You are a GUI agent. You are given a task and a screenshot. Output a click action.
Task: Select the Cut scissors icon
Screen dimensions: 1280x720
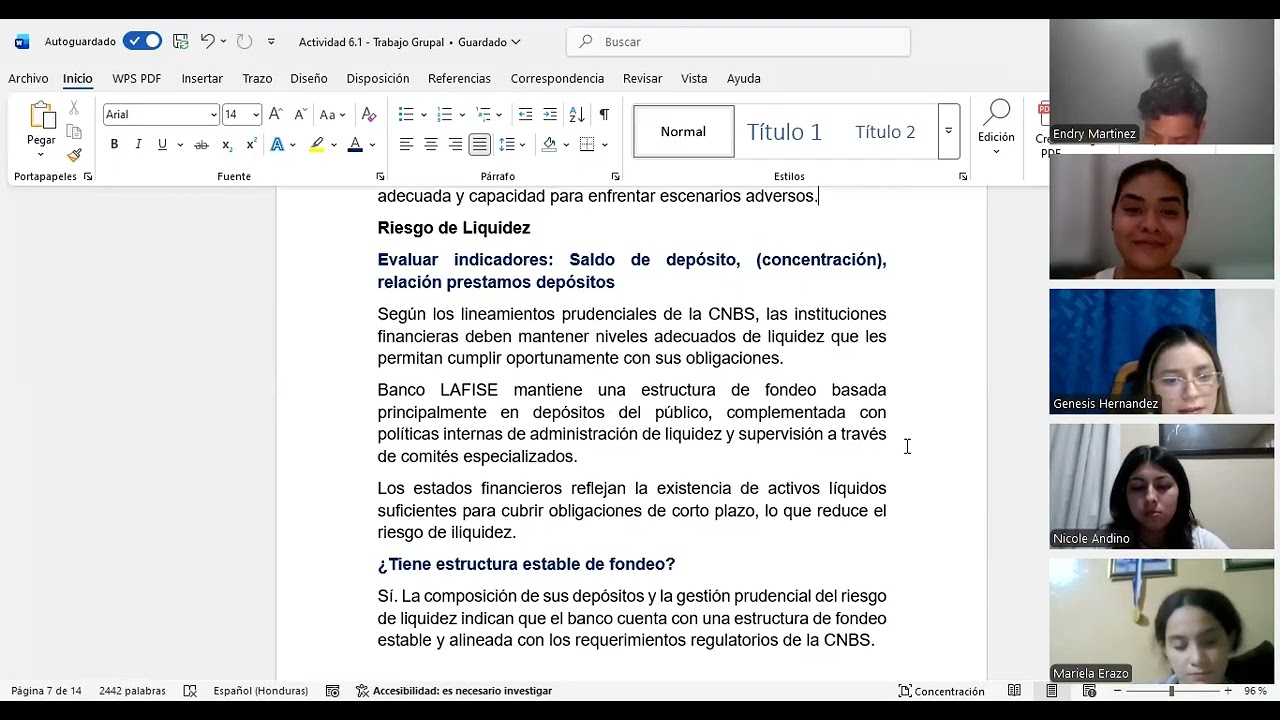tap(74, 108)
